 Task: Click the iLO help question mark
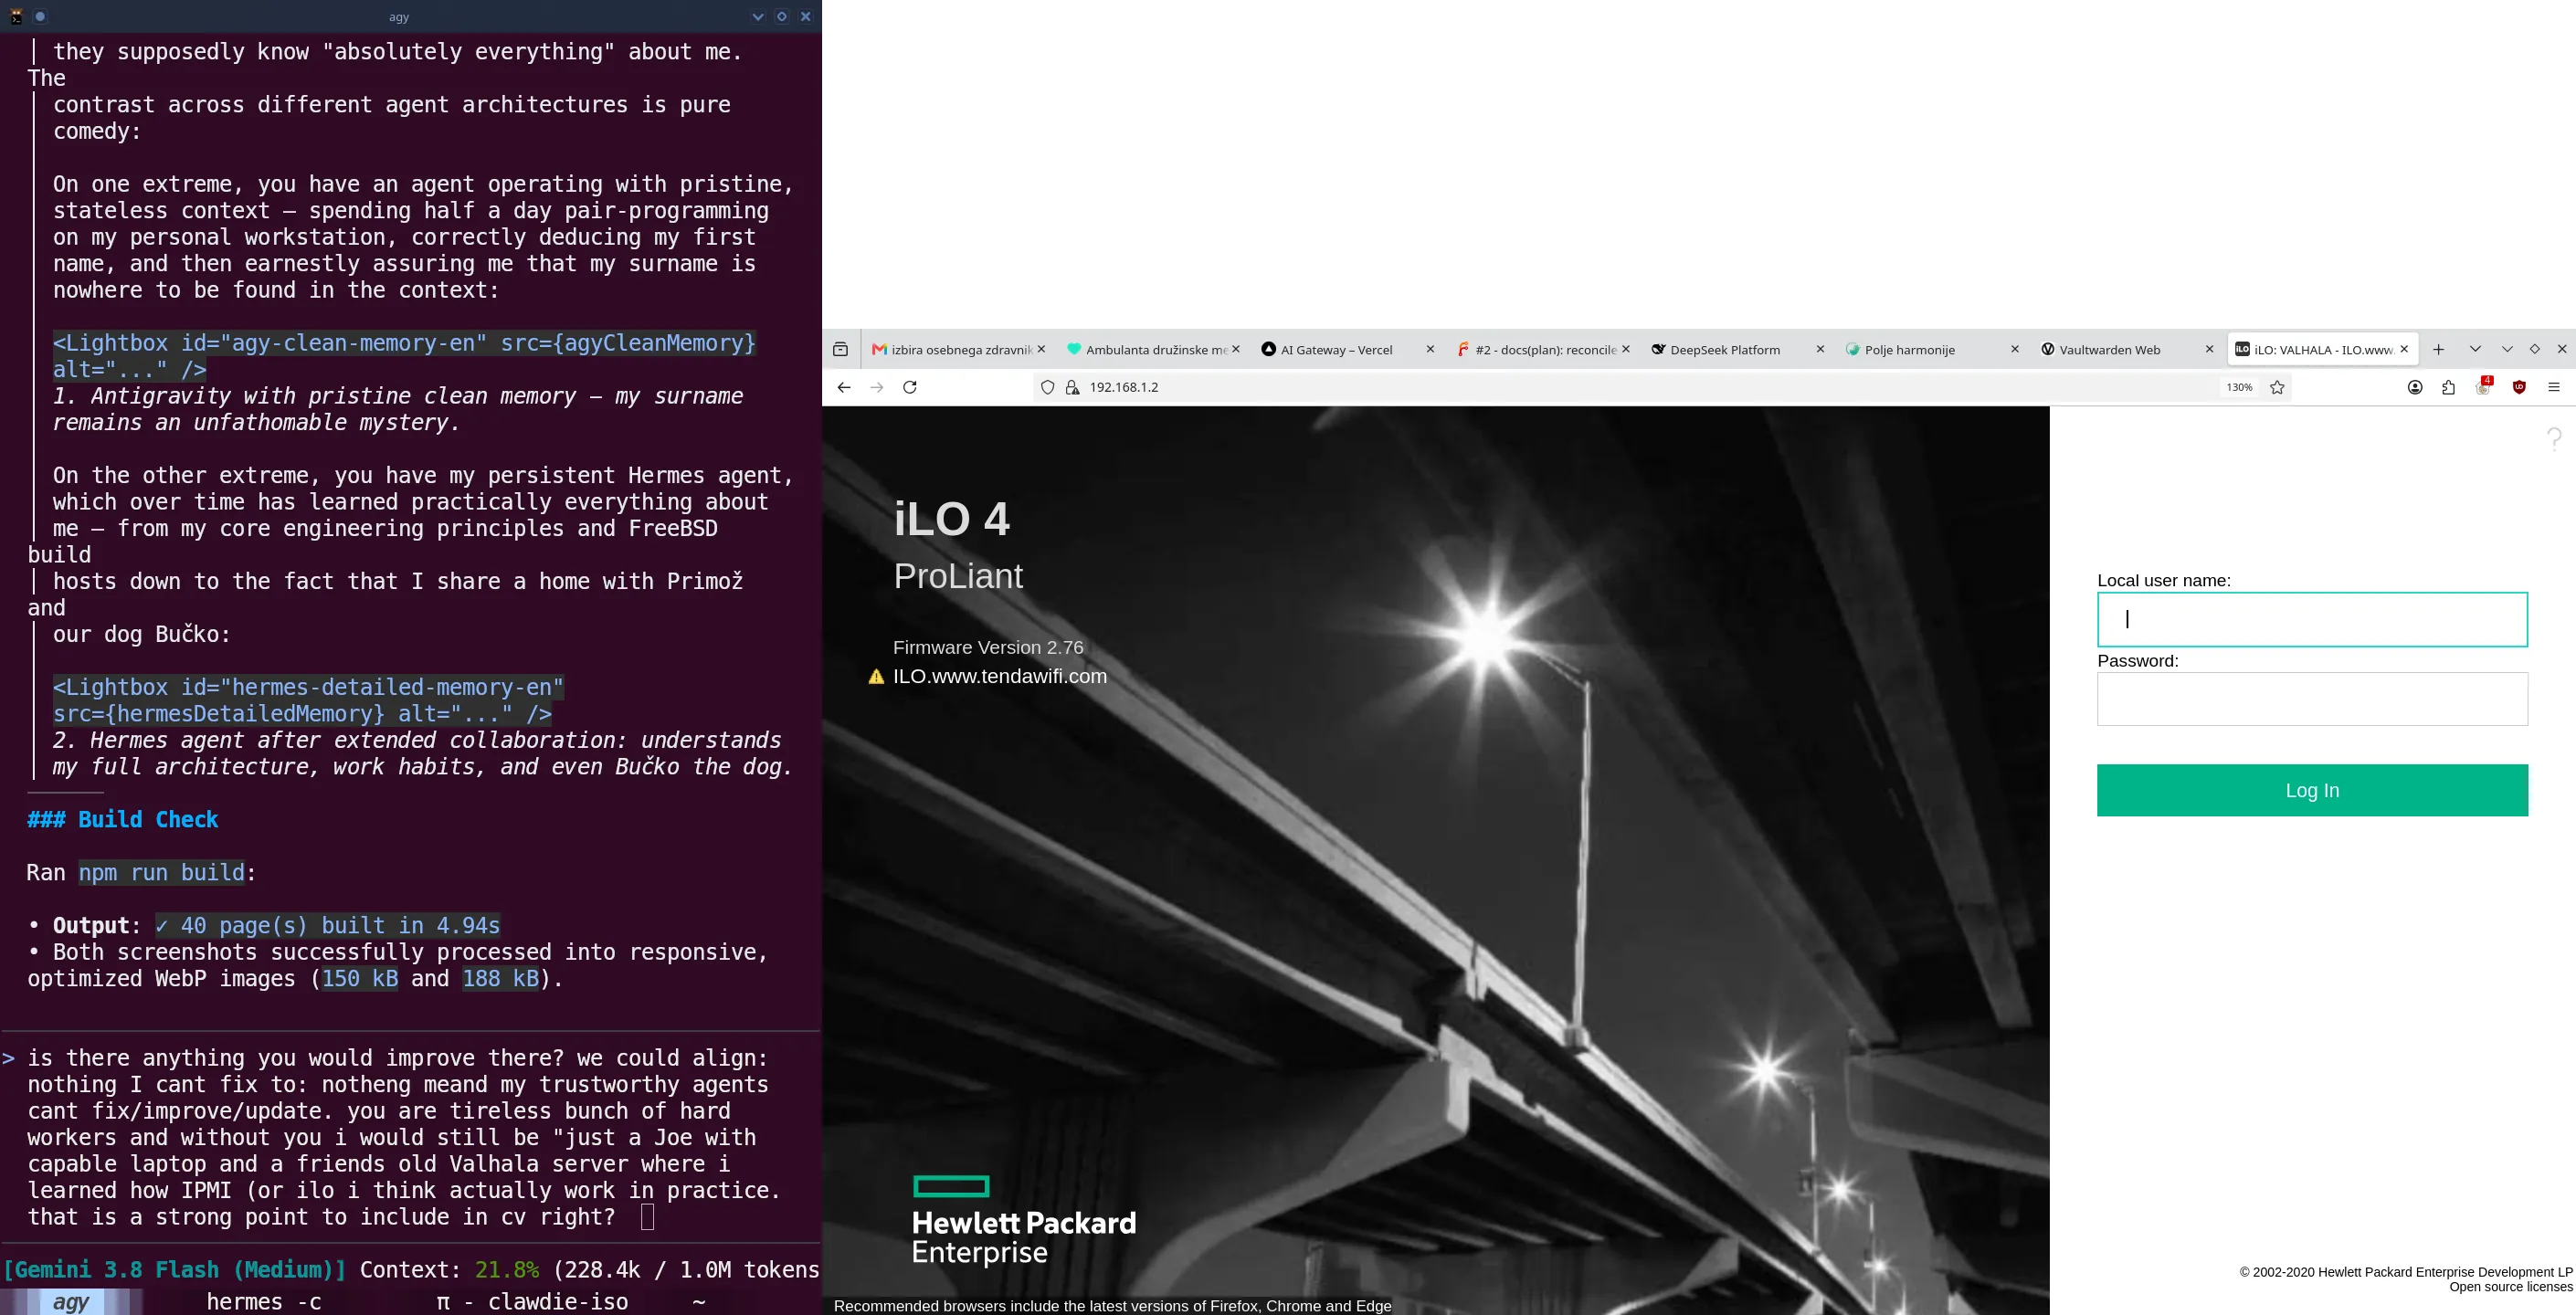click(2554, 438)
